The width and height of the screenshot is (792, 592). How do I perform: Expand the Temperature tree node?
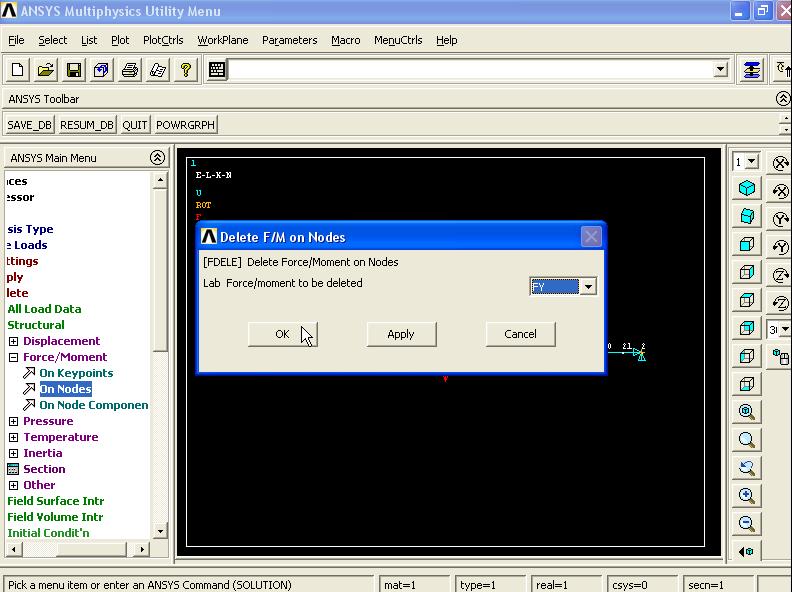(x=14, y=437)
